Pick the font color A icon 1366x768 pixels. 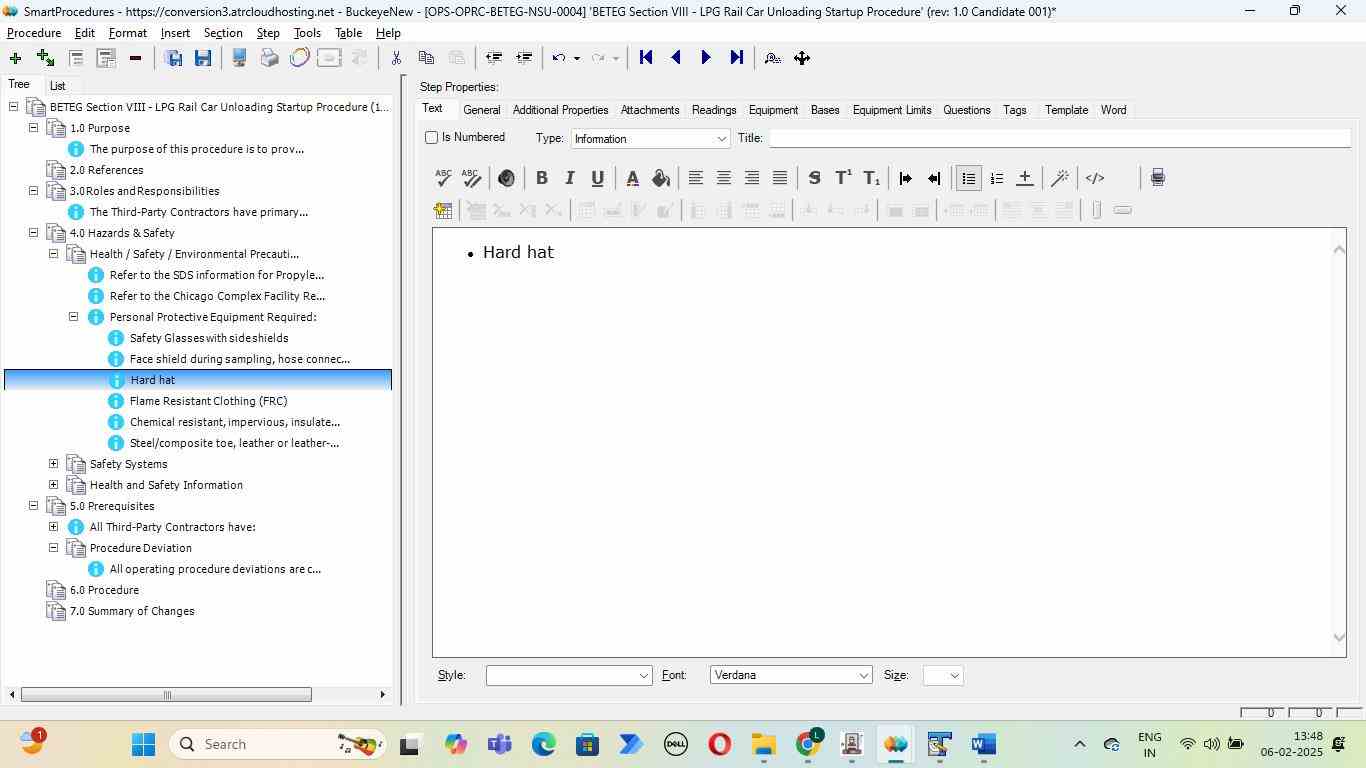(632, 178)
